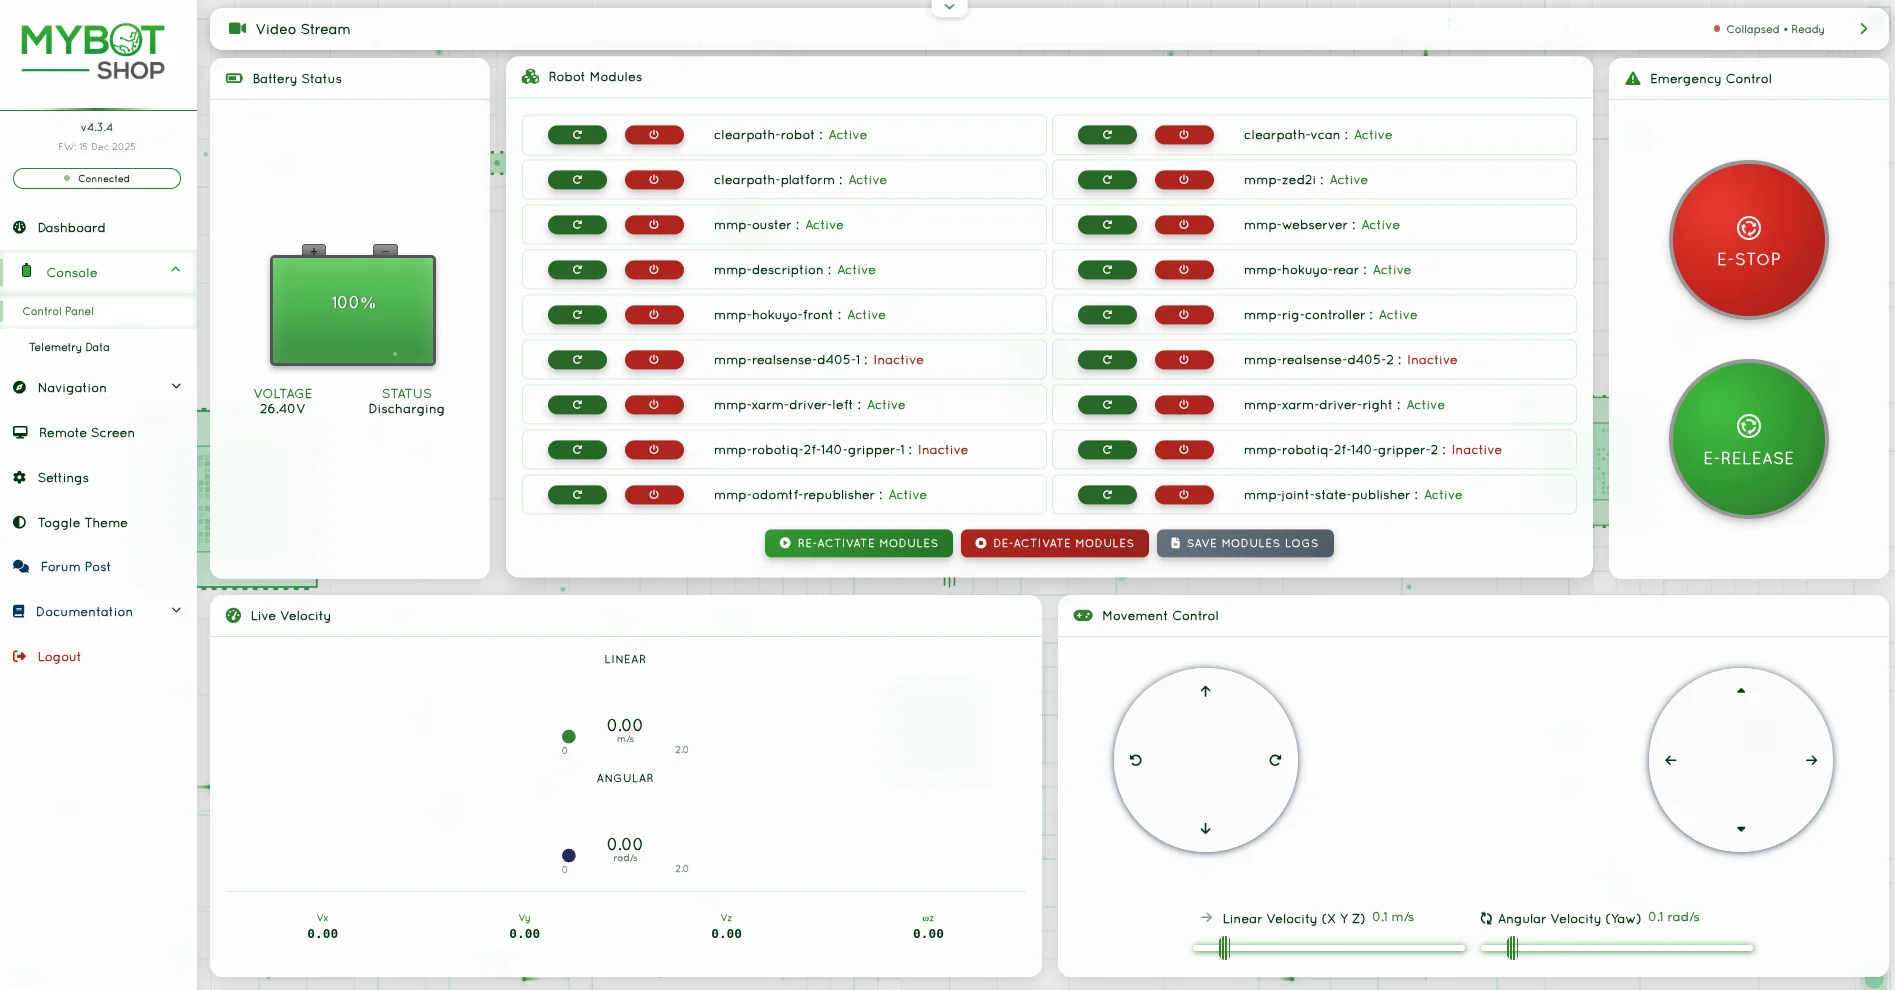The image size is (1895, 990).
Task: Restart the mmp-realsense-d405-1 module
Action: pyautogui.click(x=577, y=360)
